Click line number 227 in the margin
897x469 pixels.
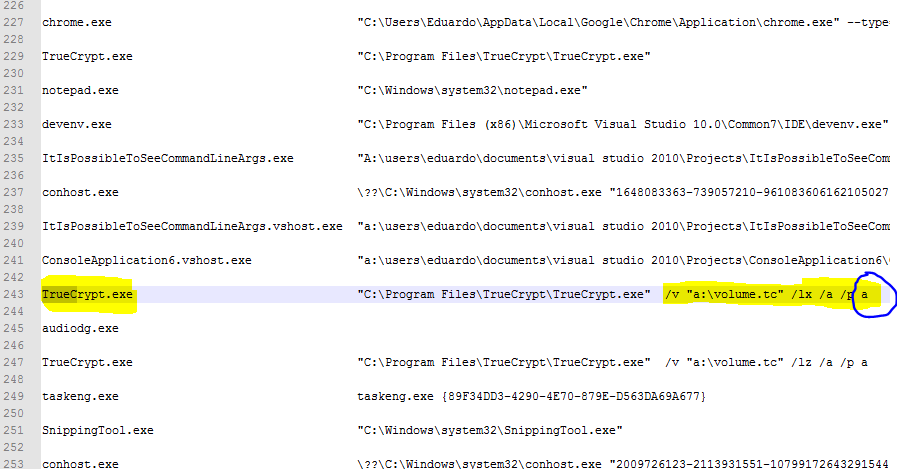click(14, 22)
